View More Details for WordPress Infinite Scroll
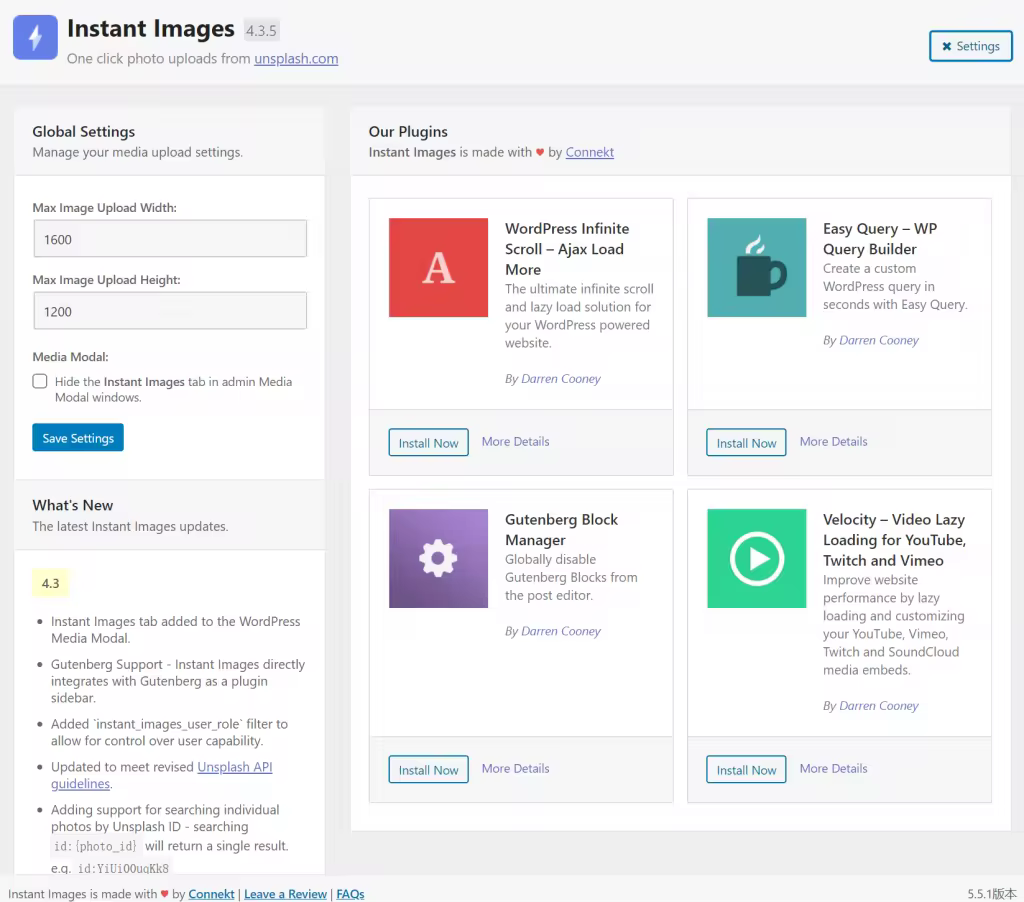1024x902 pixels. point(515,442)
